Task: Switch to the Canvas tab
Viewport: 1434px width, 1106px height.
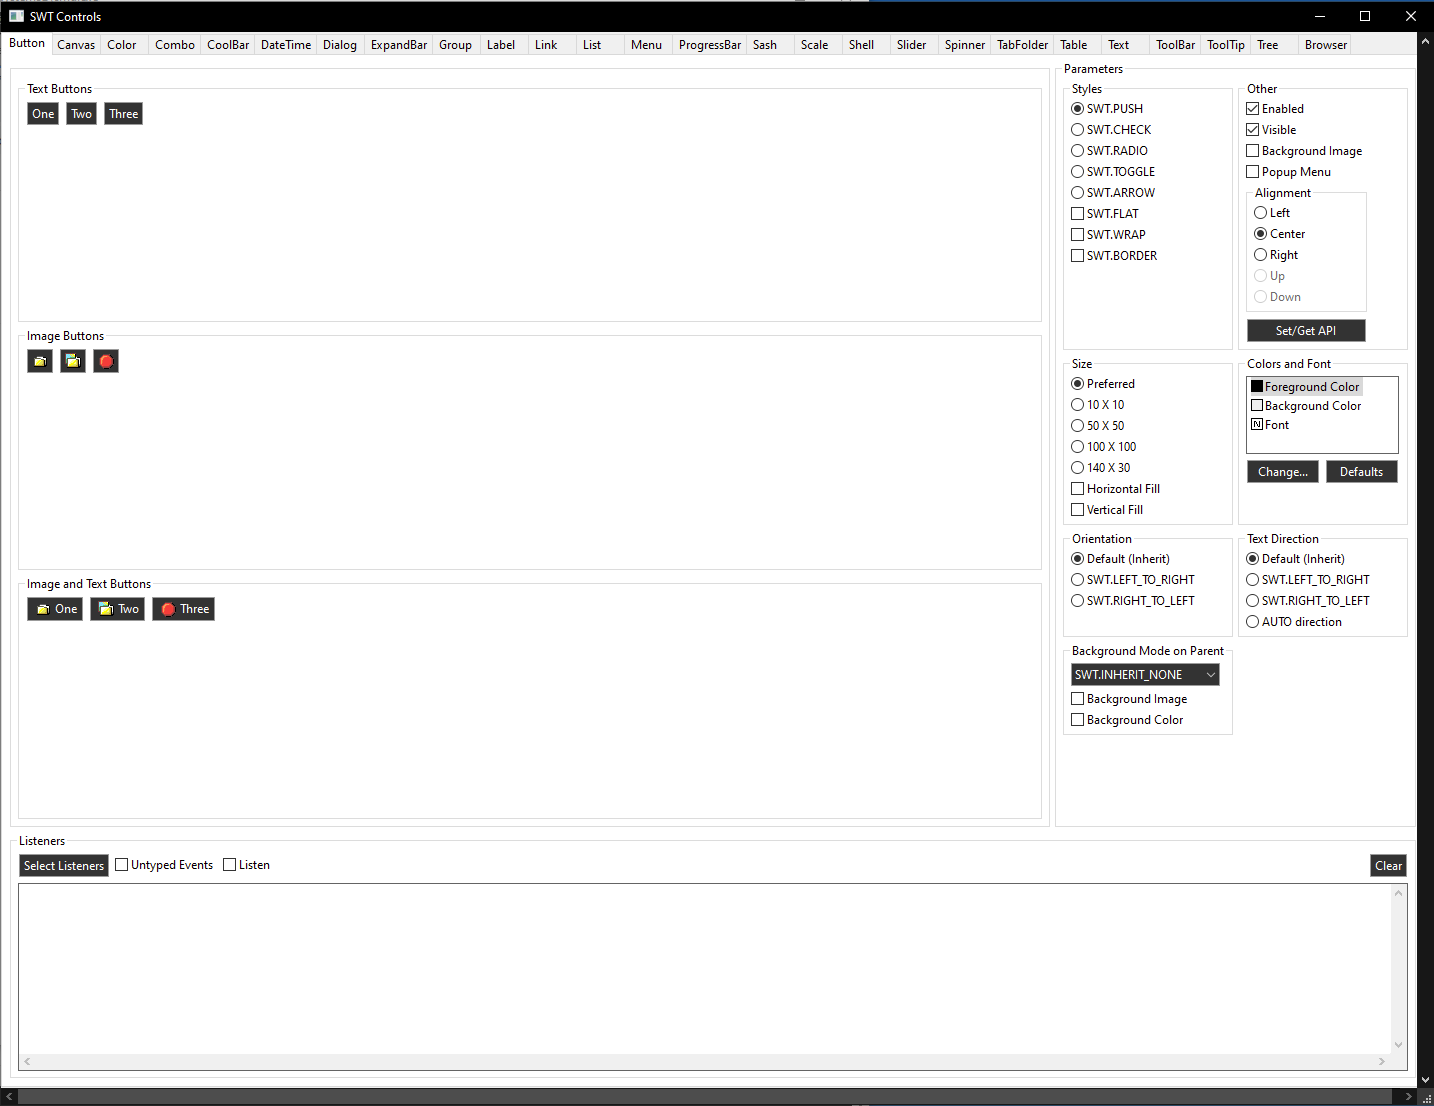Action: (x=76, y=45)
